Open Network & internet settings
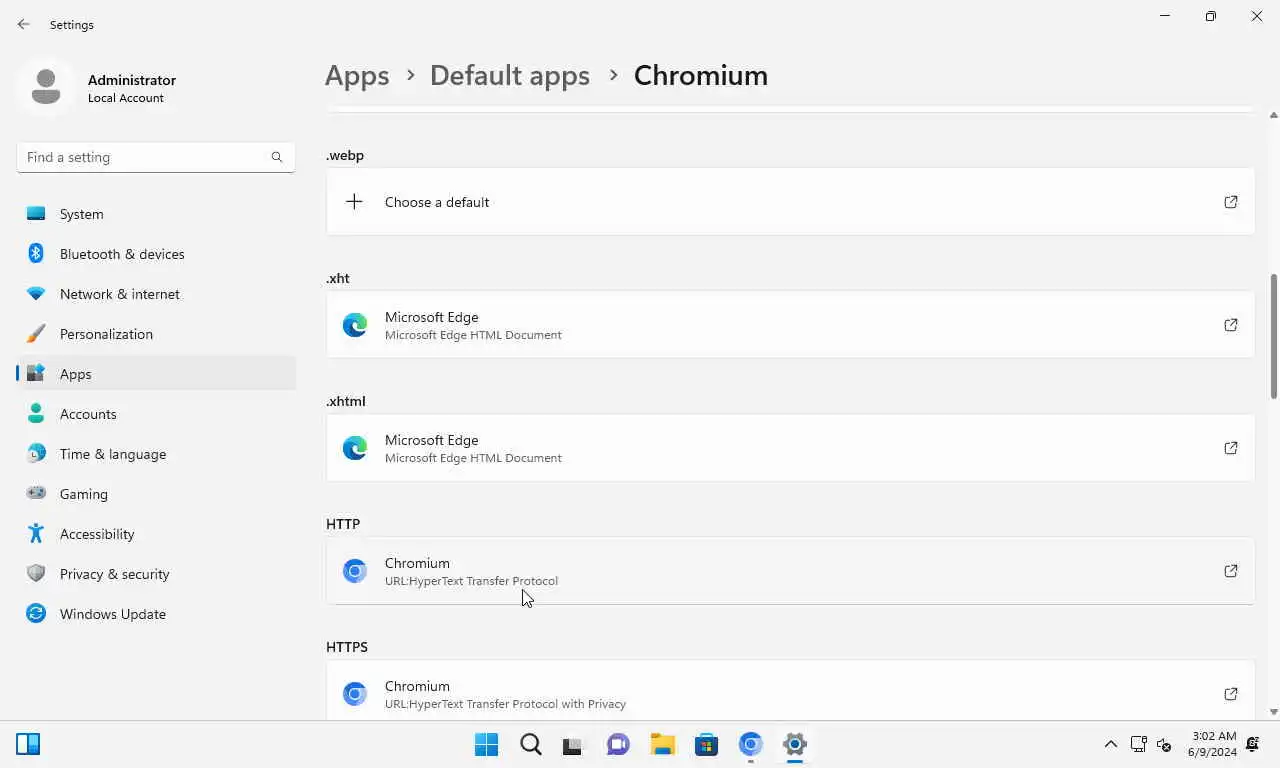Image resolution: width=1280 pixels, height=768 pixels. [x=156, y=294]
